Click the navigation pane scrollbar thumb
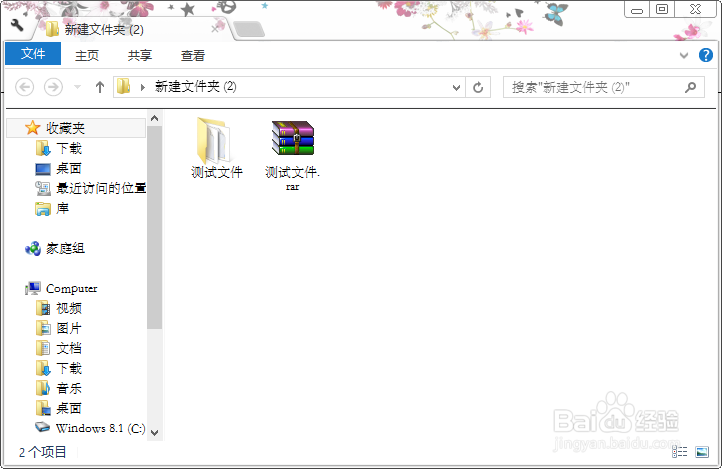This screenshot has width=722, height=469. point(155,227)
